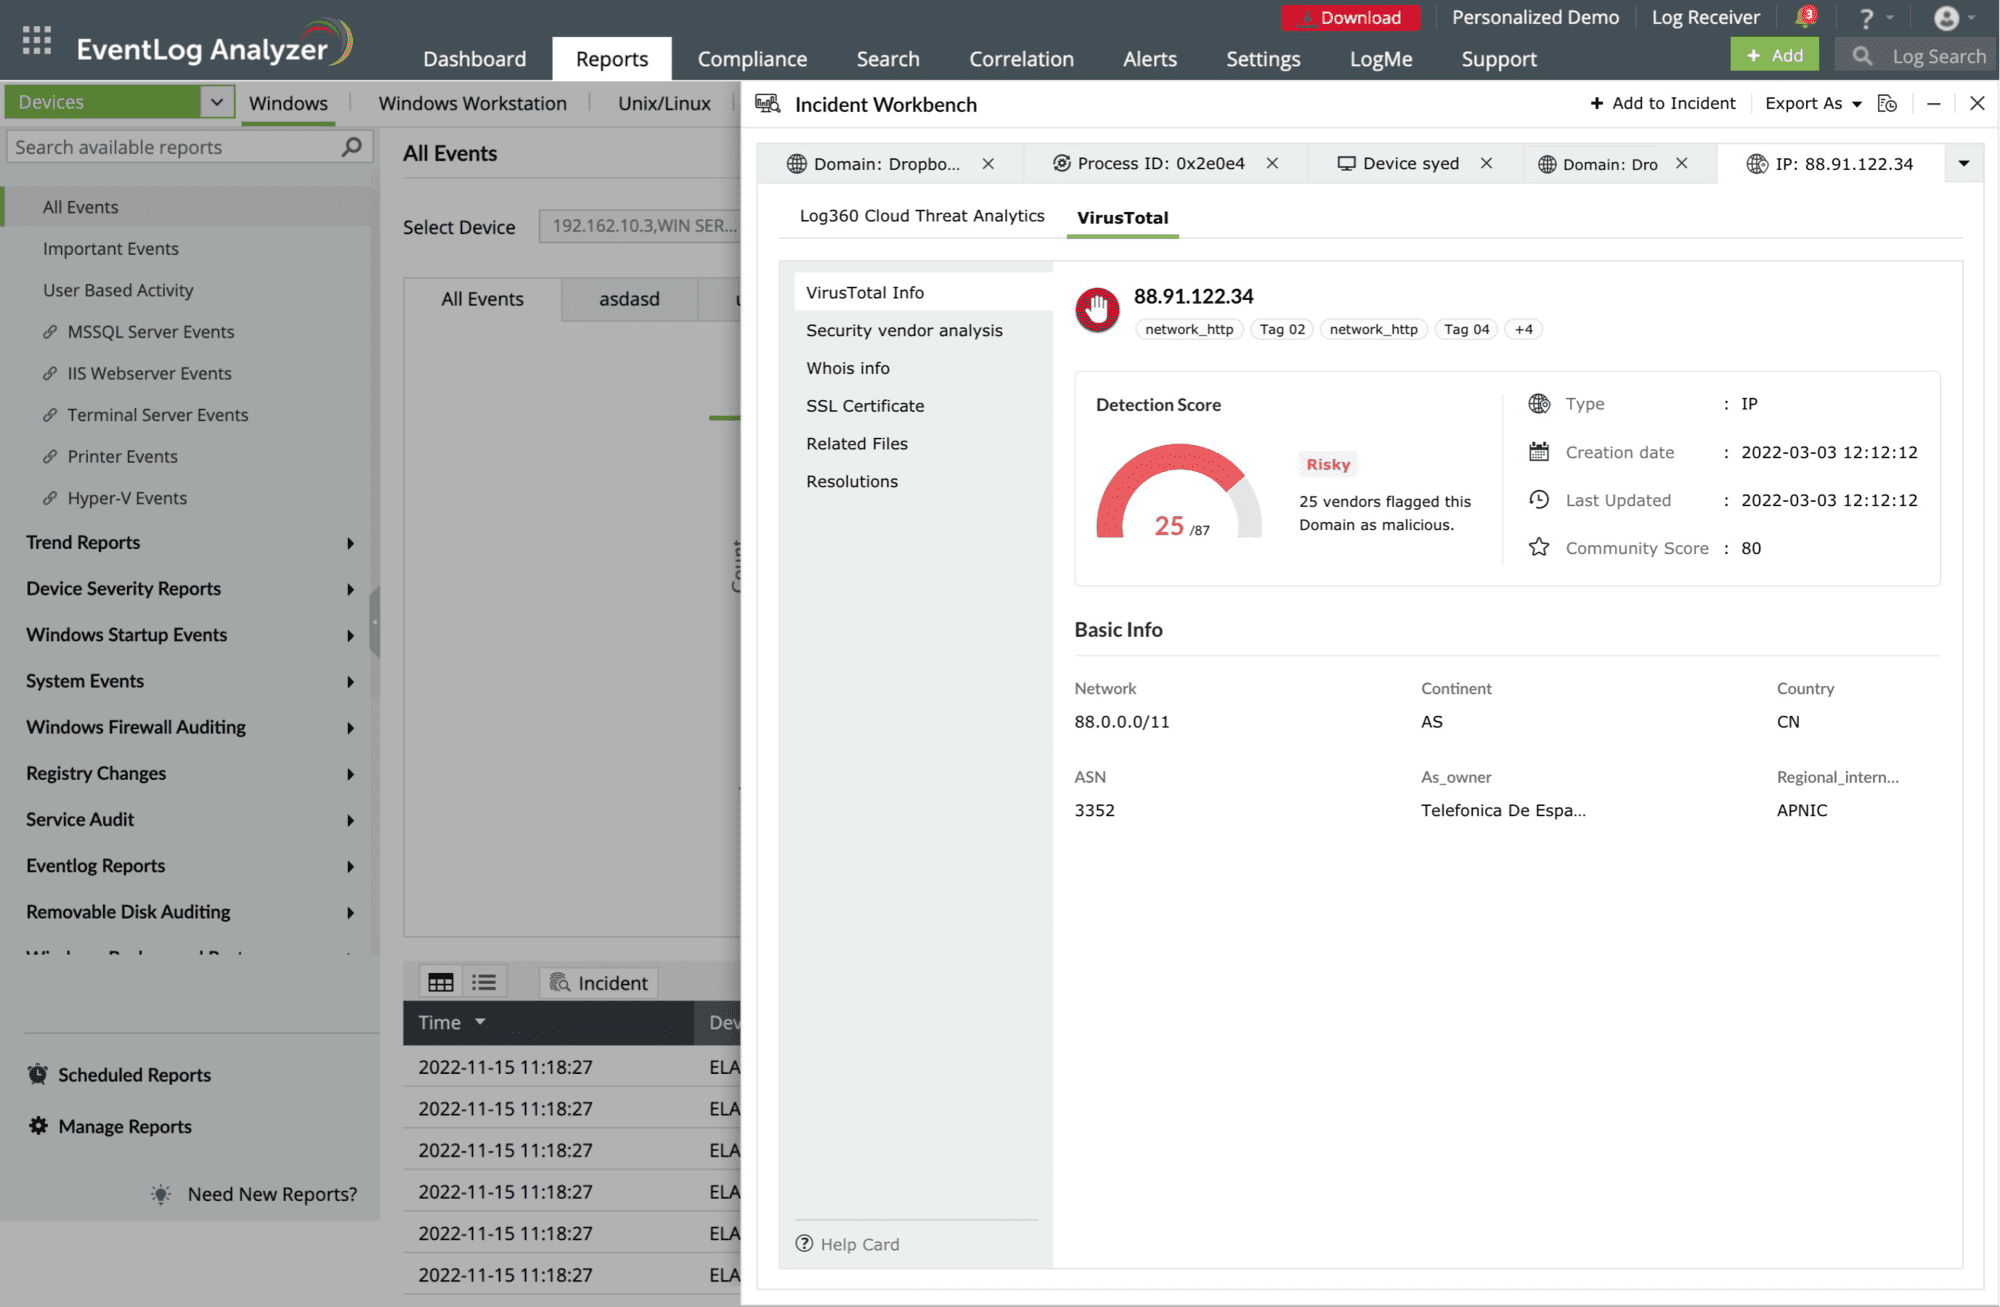Open the Manage Reports gear icon
2000x1307 pixels.
coord(38,1126)
